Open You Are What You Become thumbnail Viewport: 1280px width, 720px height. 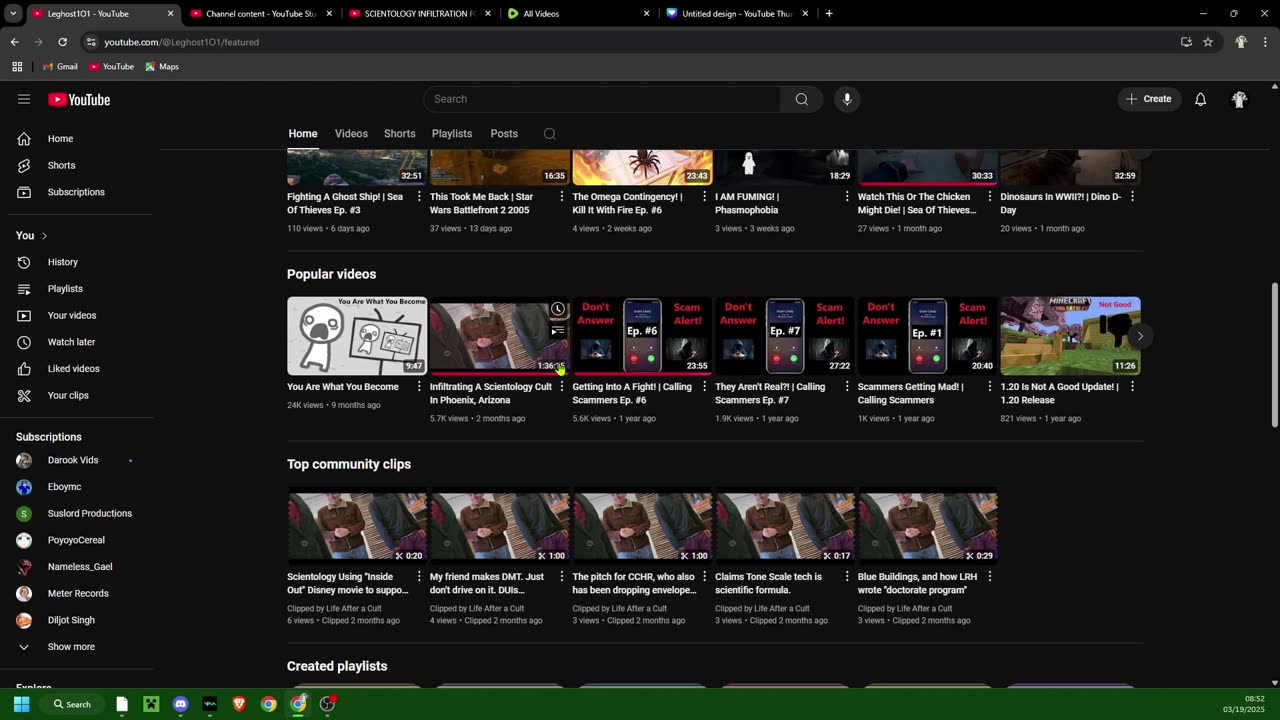coord(357,336)
